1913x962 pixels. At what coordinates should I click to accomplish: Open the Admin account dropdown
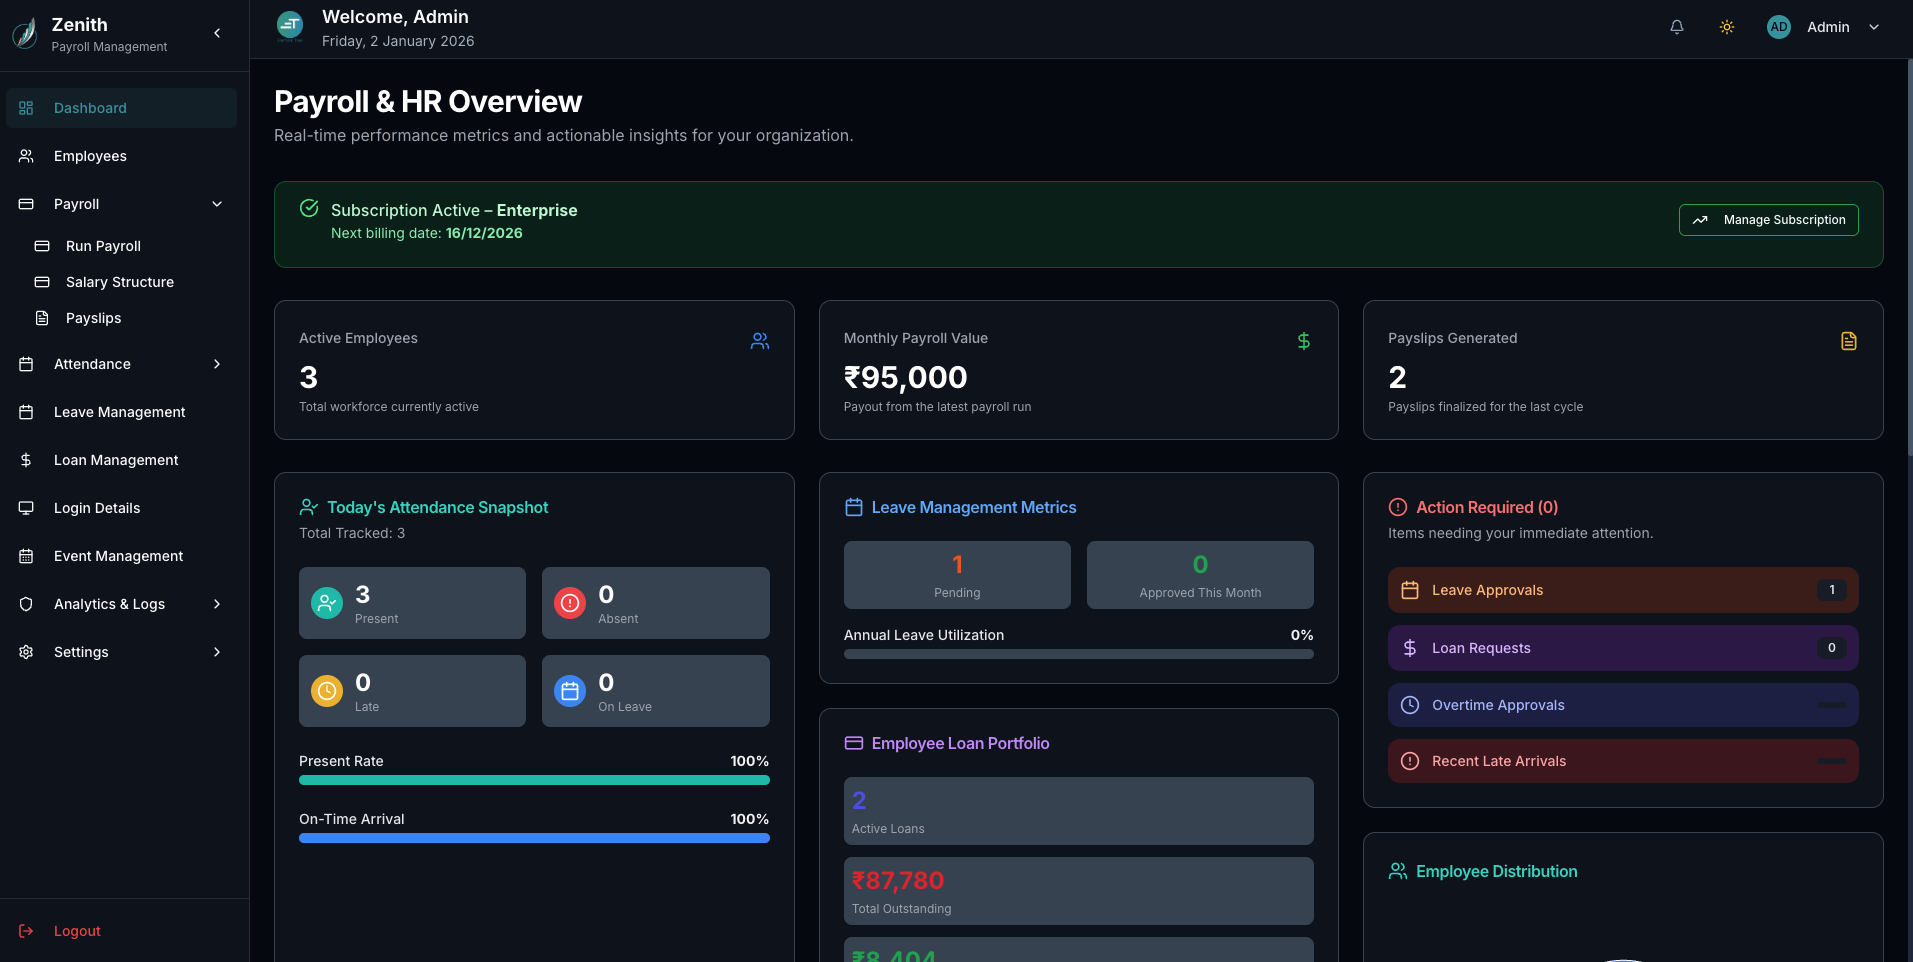click(x=1874, y=28)
